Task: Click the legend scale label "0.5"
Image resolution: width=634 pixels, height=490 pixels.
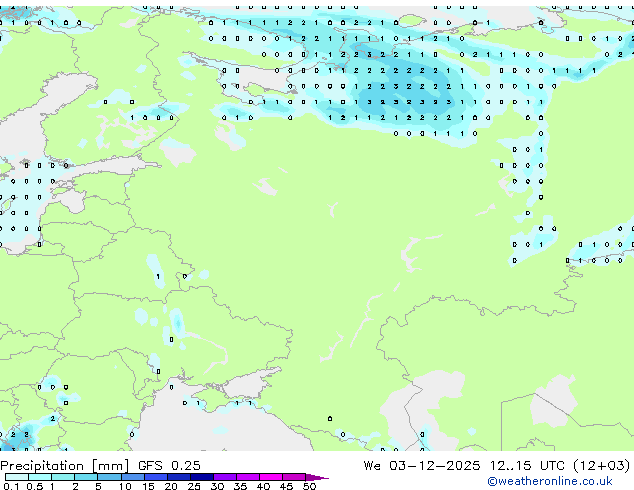Action: pos(35,486)
